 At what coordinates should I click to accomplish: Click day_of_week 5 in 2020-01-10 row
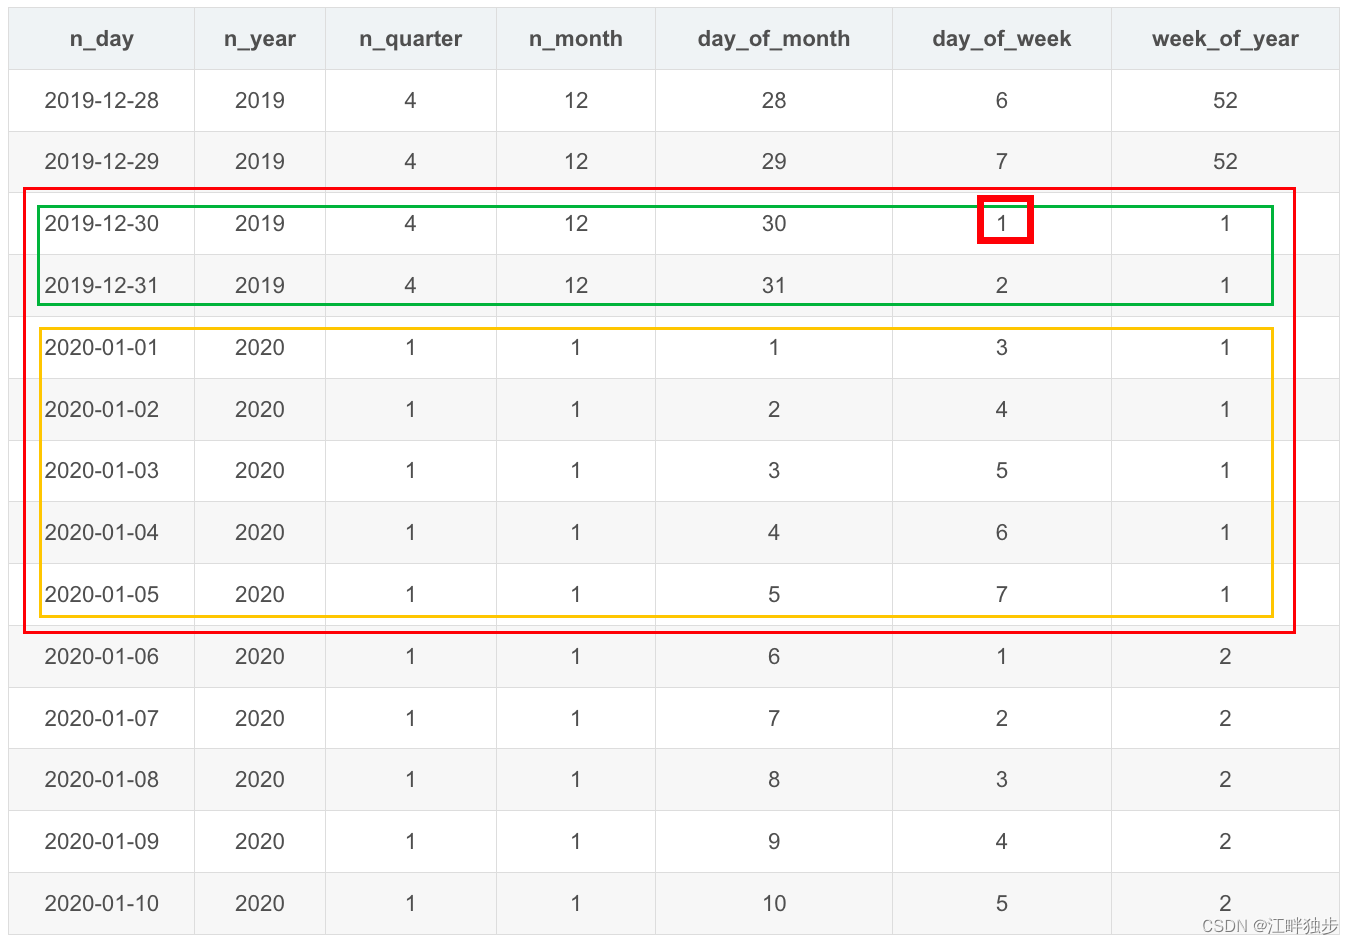1002,903
